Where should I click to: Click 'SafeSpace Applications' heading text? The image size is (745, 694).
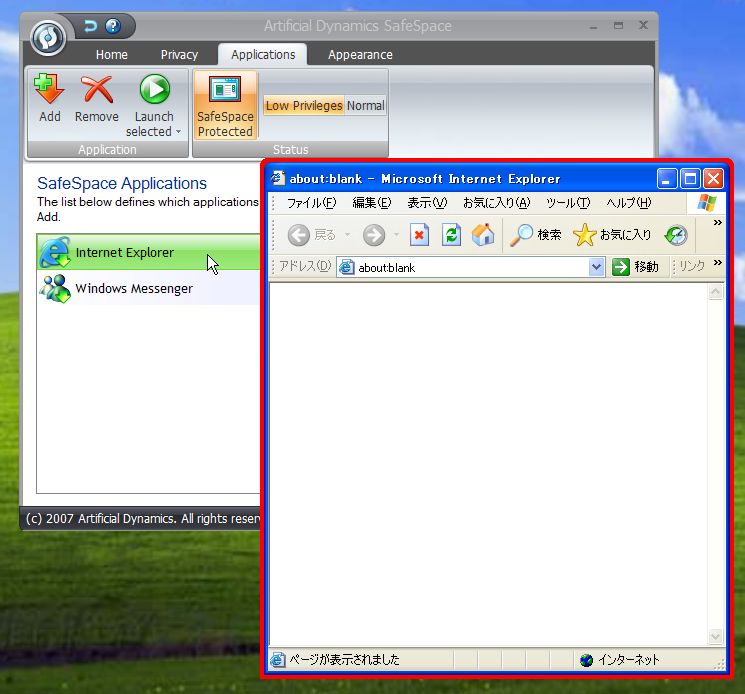coord(122,183)
